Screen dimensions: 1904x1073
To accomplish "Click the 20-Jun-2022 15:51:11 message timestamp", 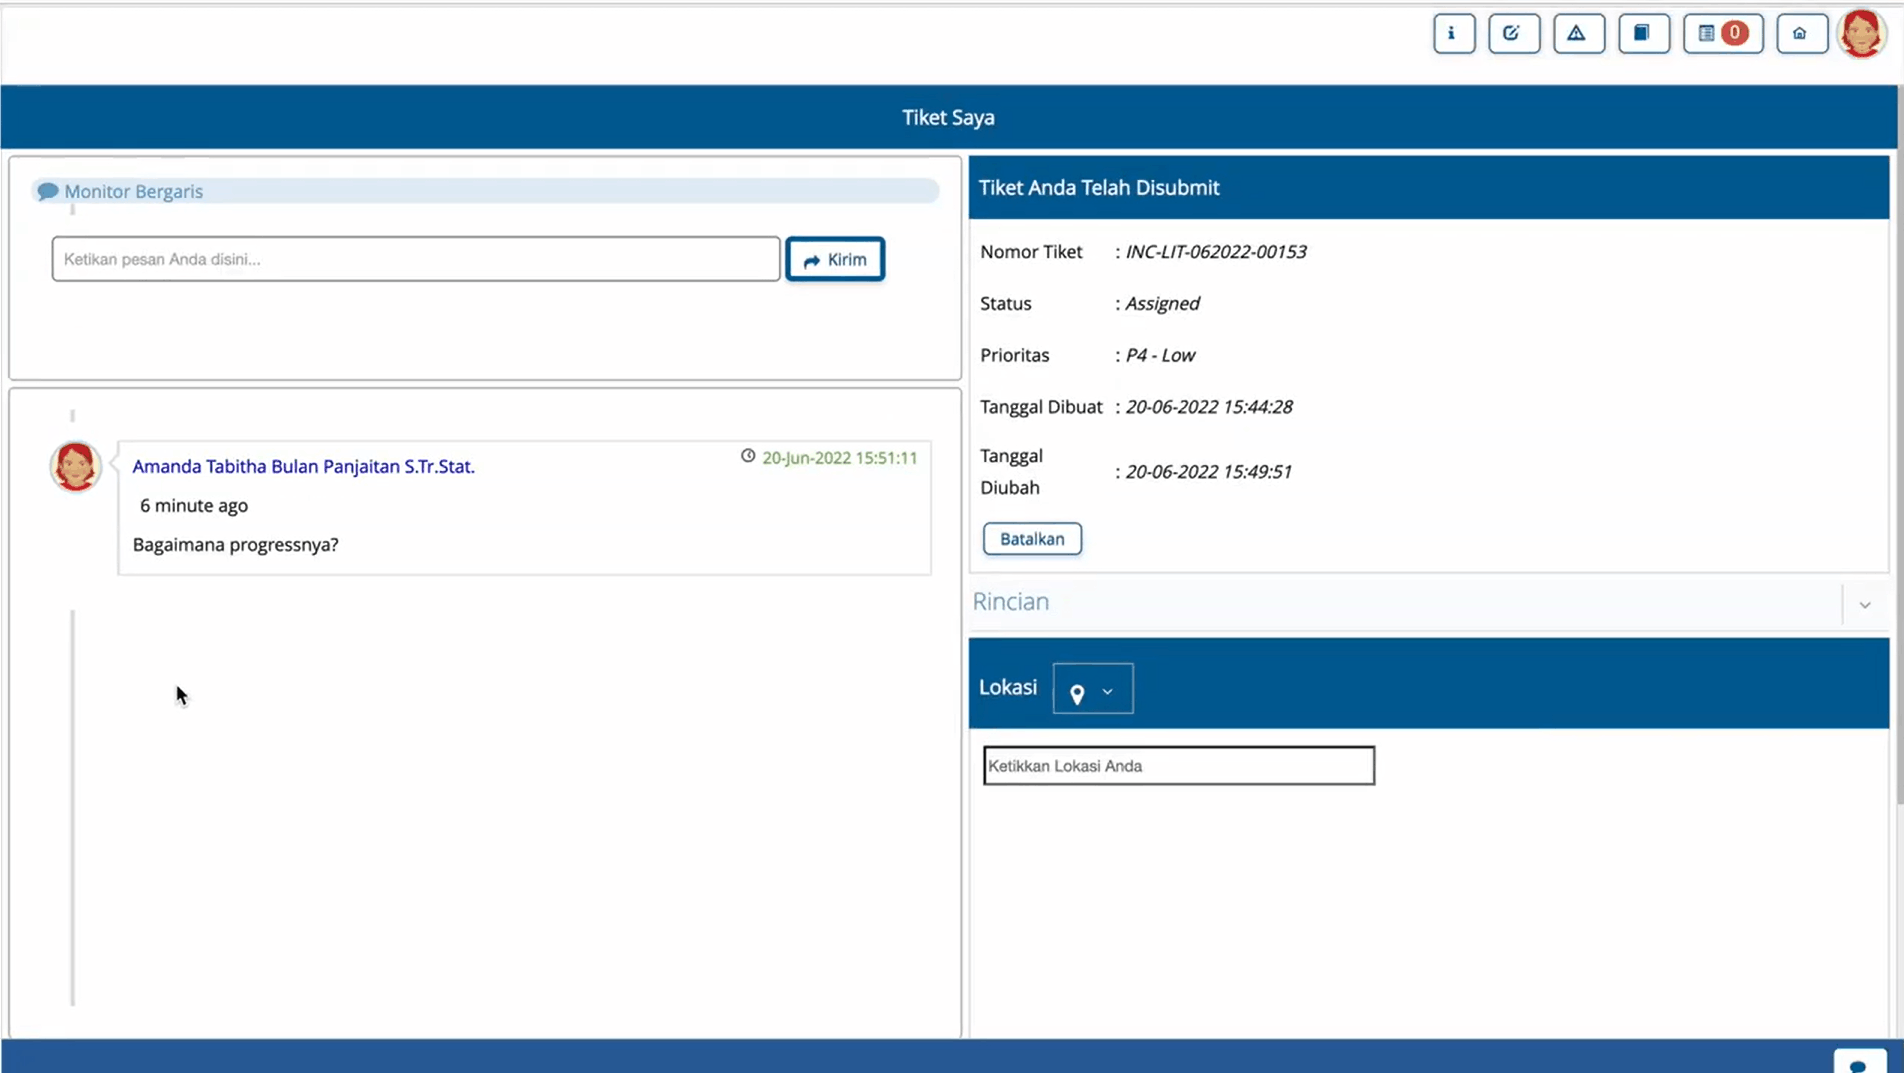I will [x=840, y=457].
